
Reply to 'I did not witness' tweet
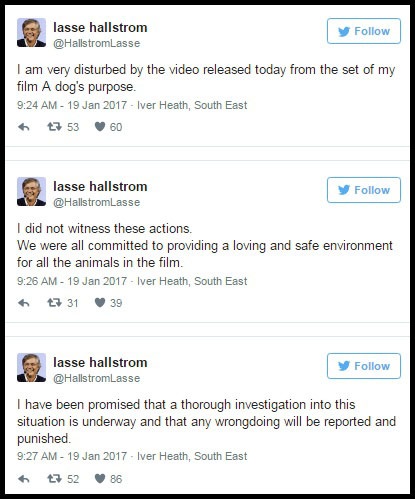pos(24,303)
